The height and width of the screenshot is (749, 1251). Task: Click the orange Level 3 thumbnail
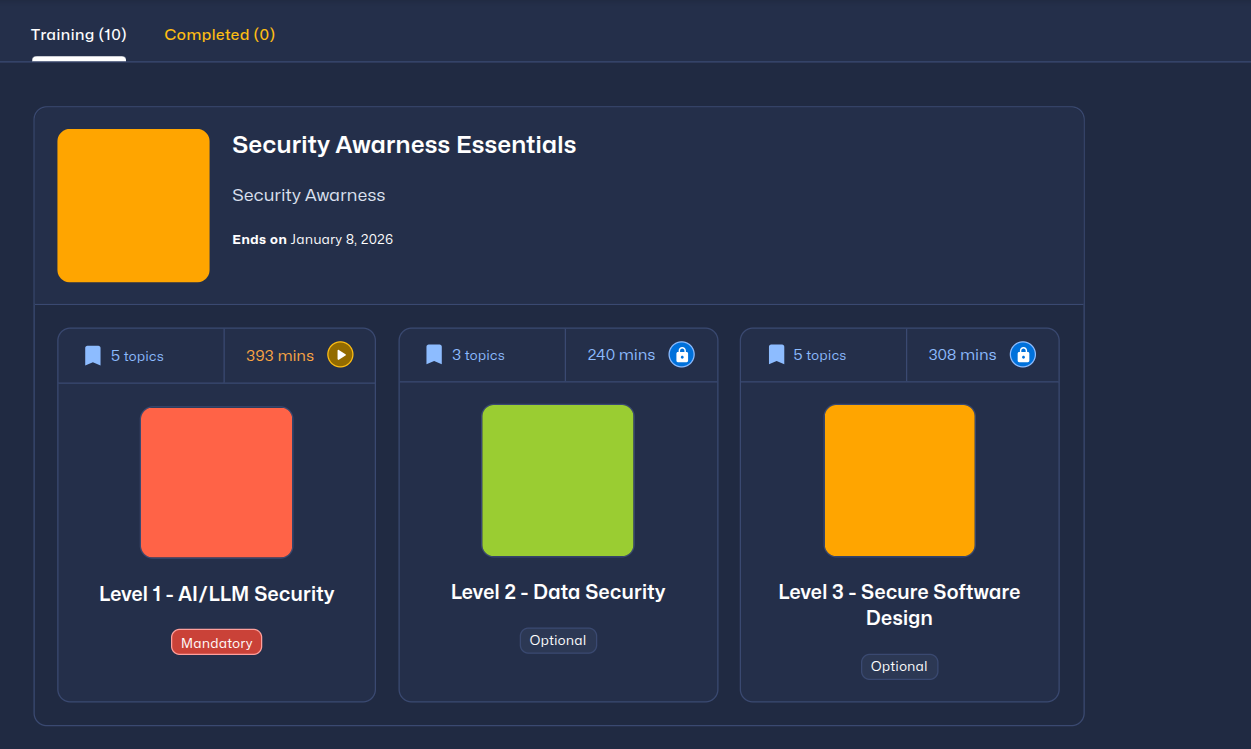(x=899, y=481)
